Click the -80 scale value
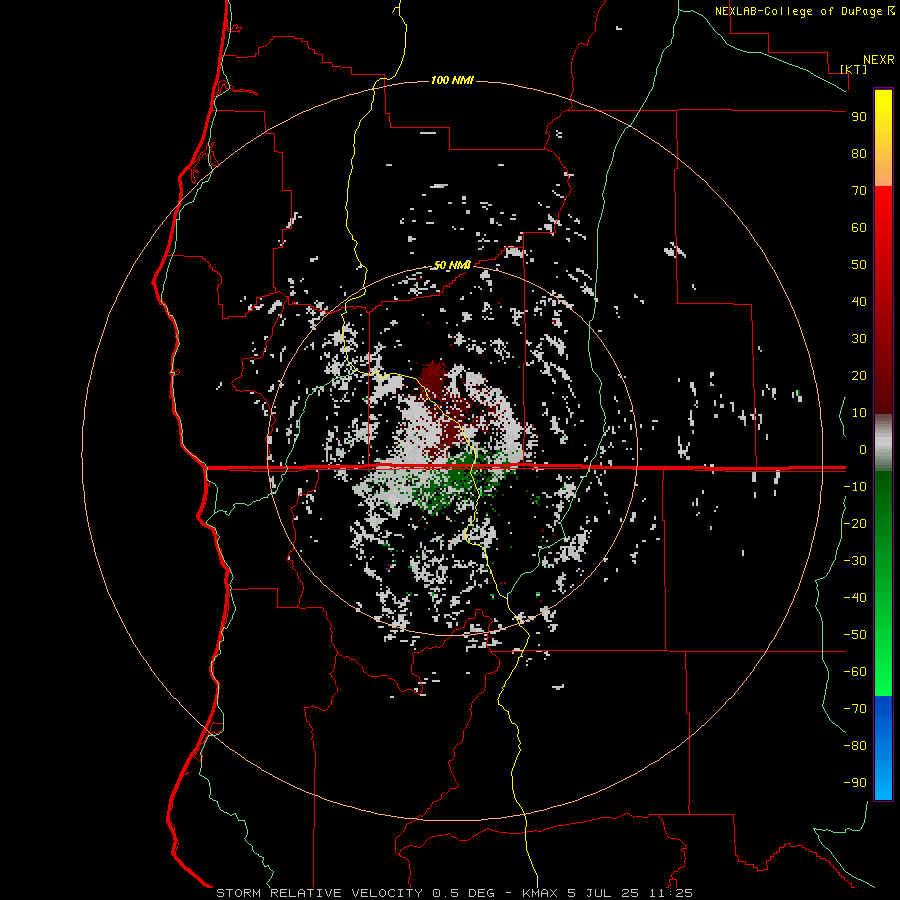 [x=855, y=746]
